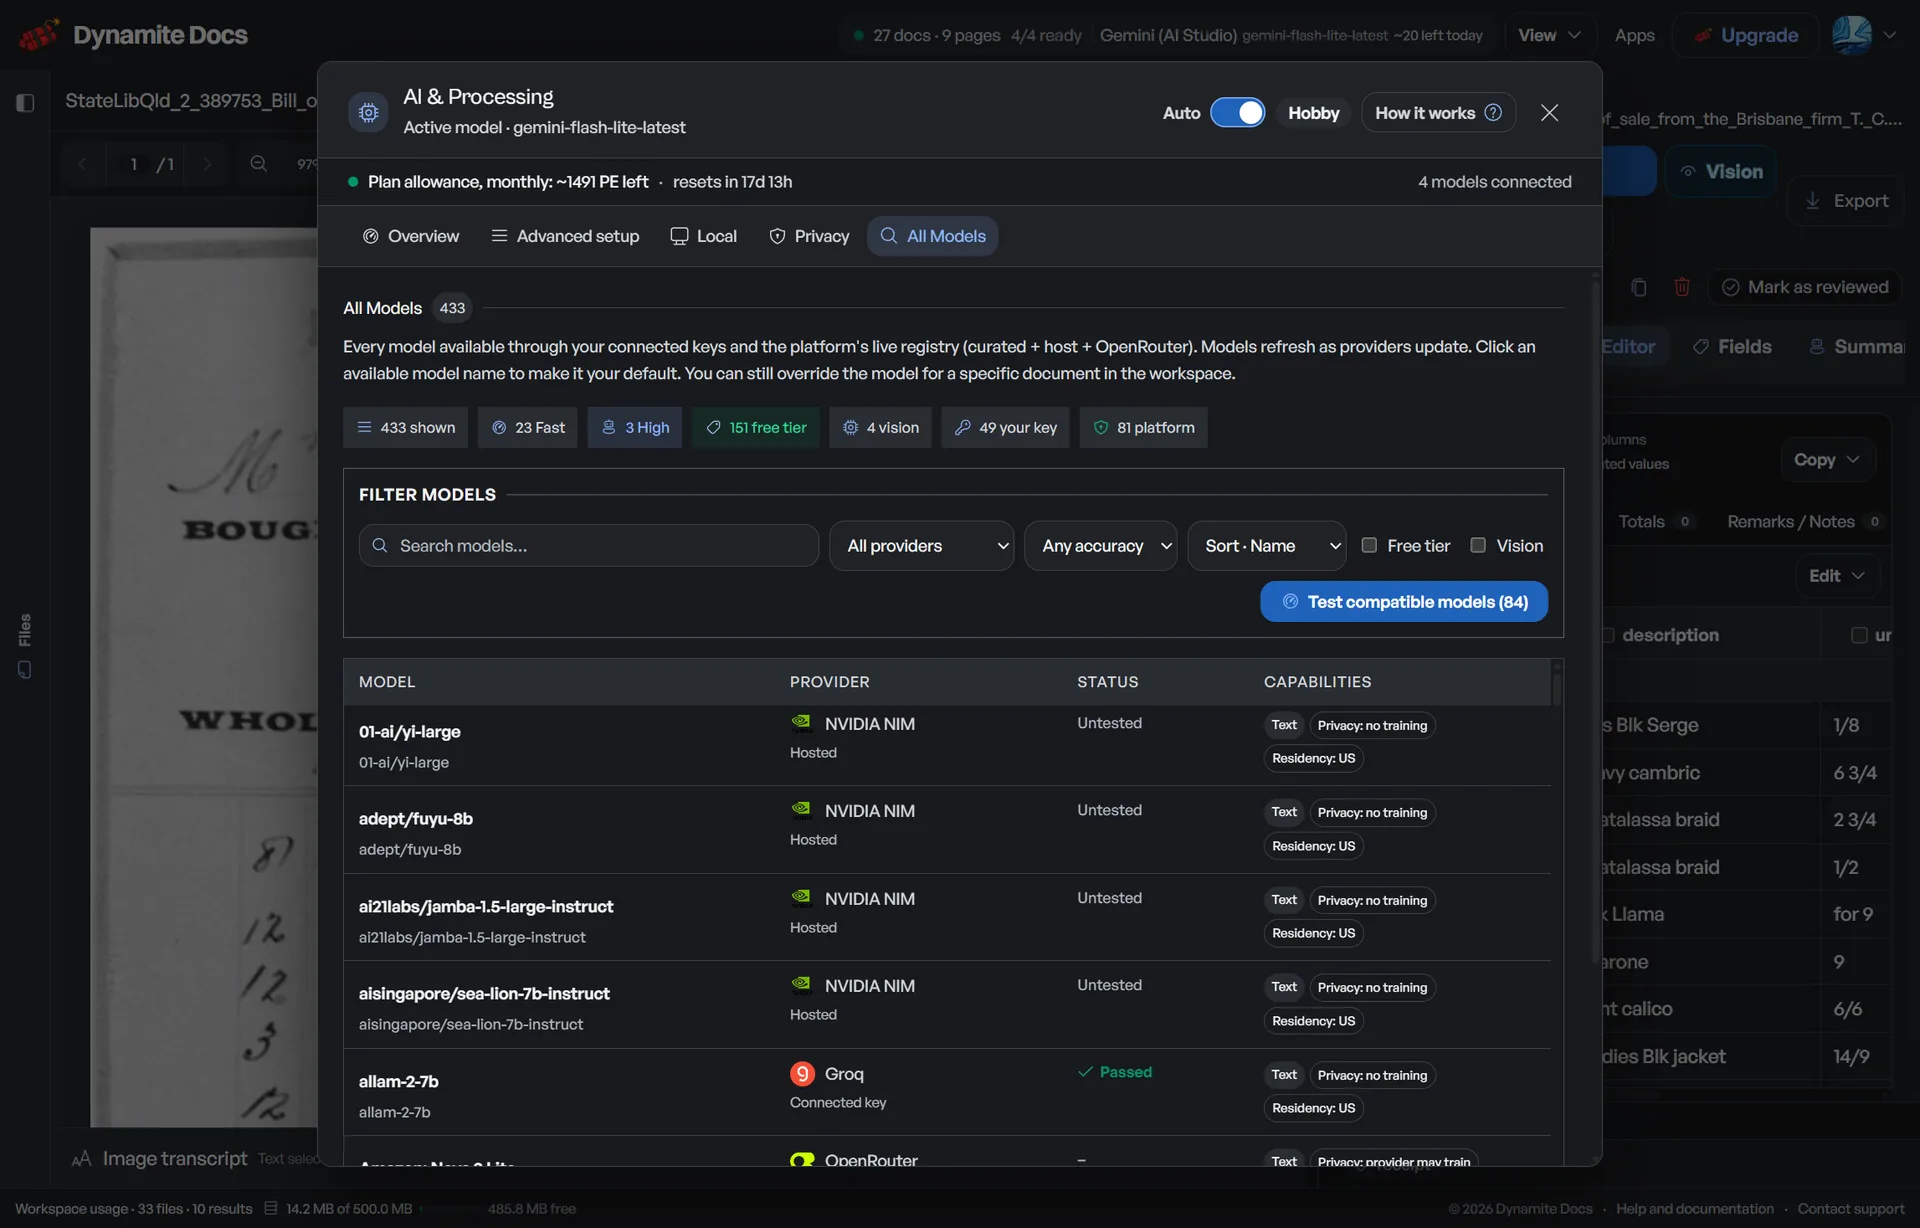Click the red trash delete icon
Screen dimensions: 1920x1228
(x=1682, y=287)
